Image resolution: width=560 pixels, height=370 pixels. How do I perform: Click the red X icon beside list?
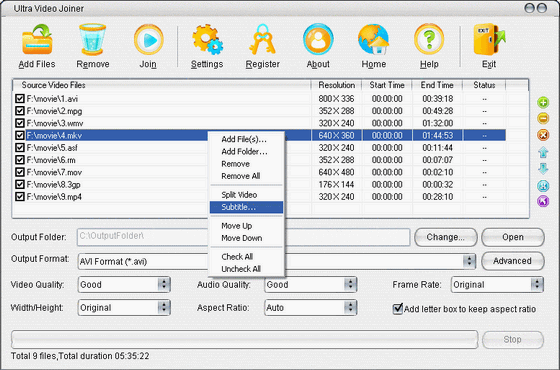tap(543, 135)
